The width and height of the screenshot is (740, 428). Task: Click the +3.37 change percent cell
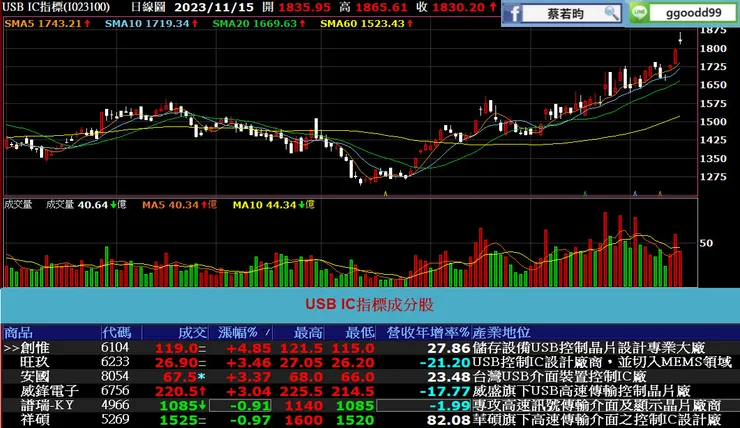click(x=249, y=378)
